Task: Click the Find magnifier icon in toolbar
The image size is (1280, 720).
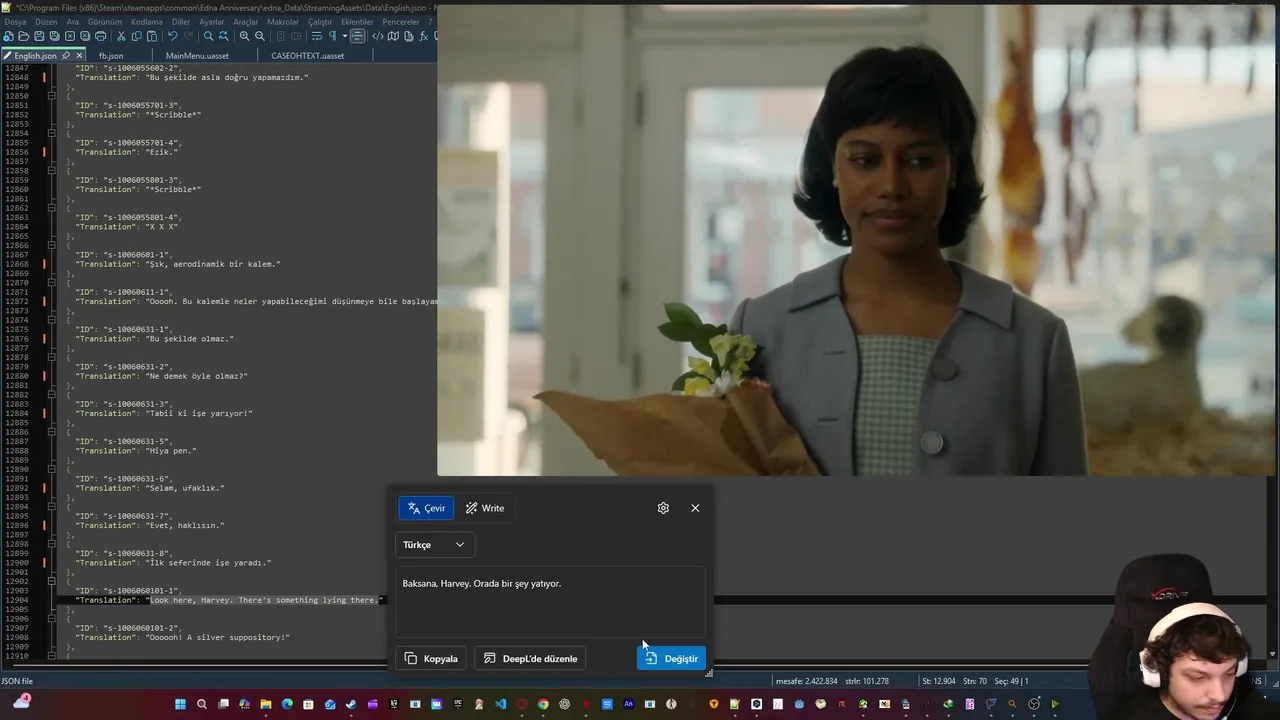Action: (x=208, y=36)
